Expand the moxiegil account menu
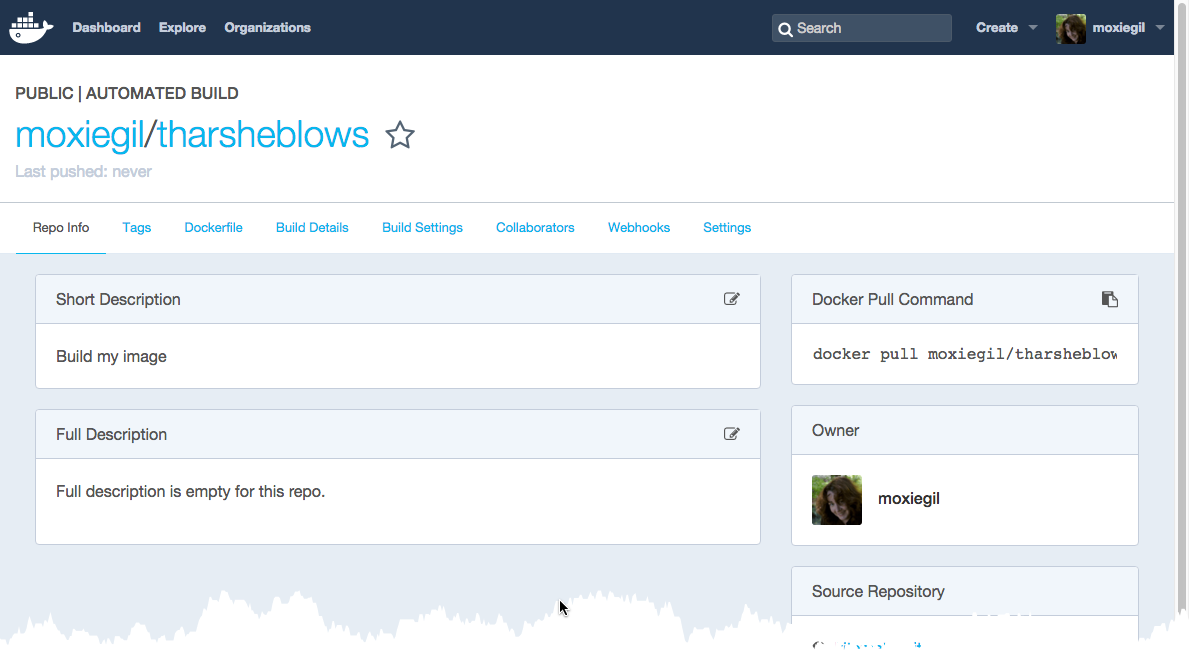 pos(1118,27)
